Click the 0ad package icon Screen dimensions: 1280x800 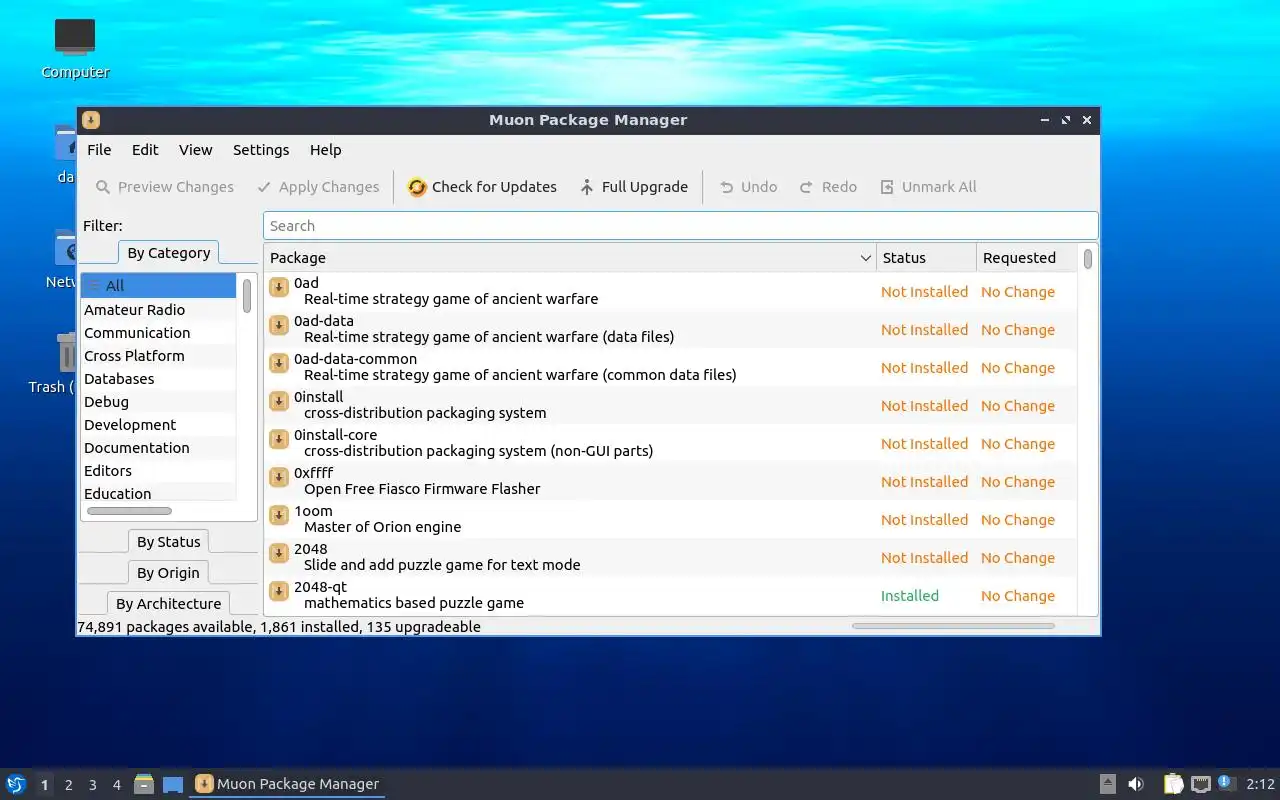pyautogui.click(x=279, y=288)
